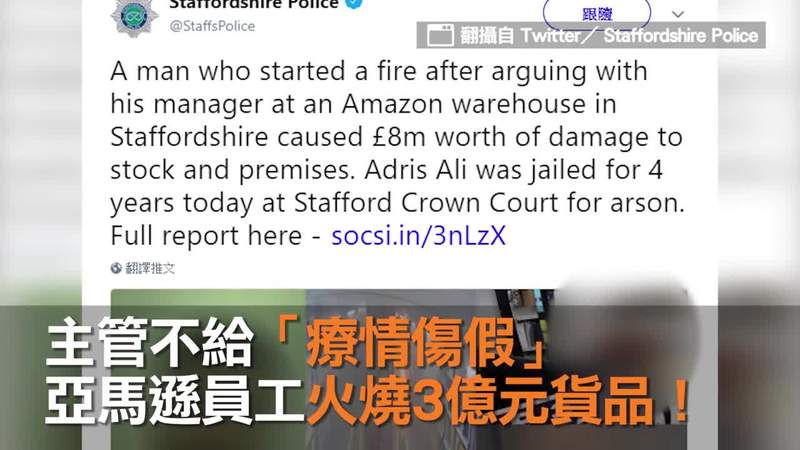
Task: Expand the chevron menu beside 跟隨
Action: click(678, 14)
